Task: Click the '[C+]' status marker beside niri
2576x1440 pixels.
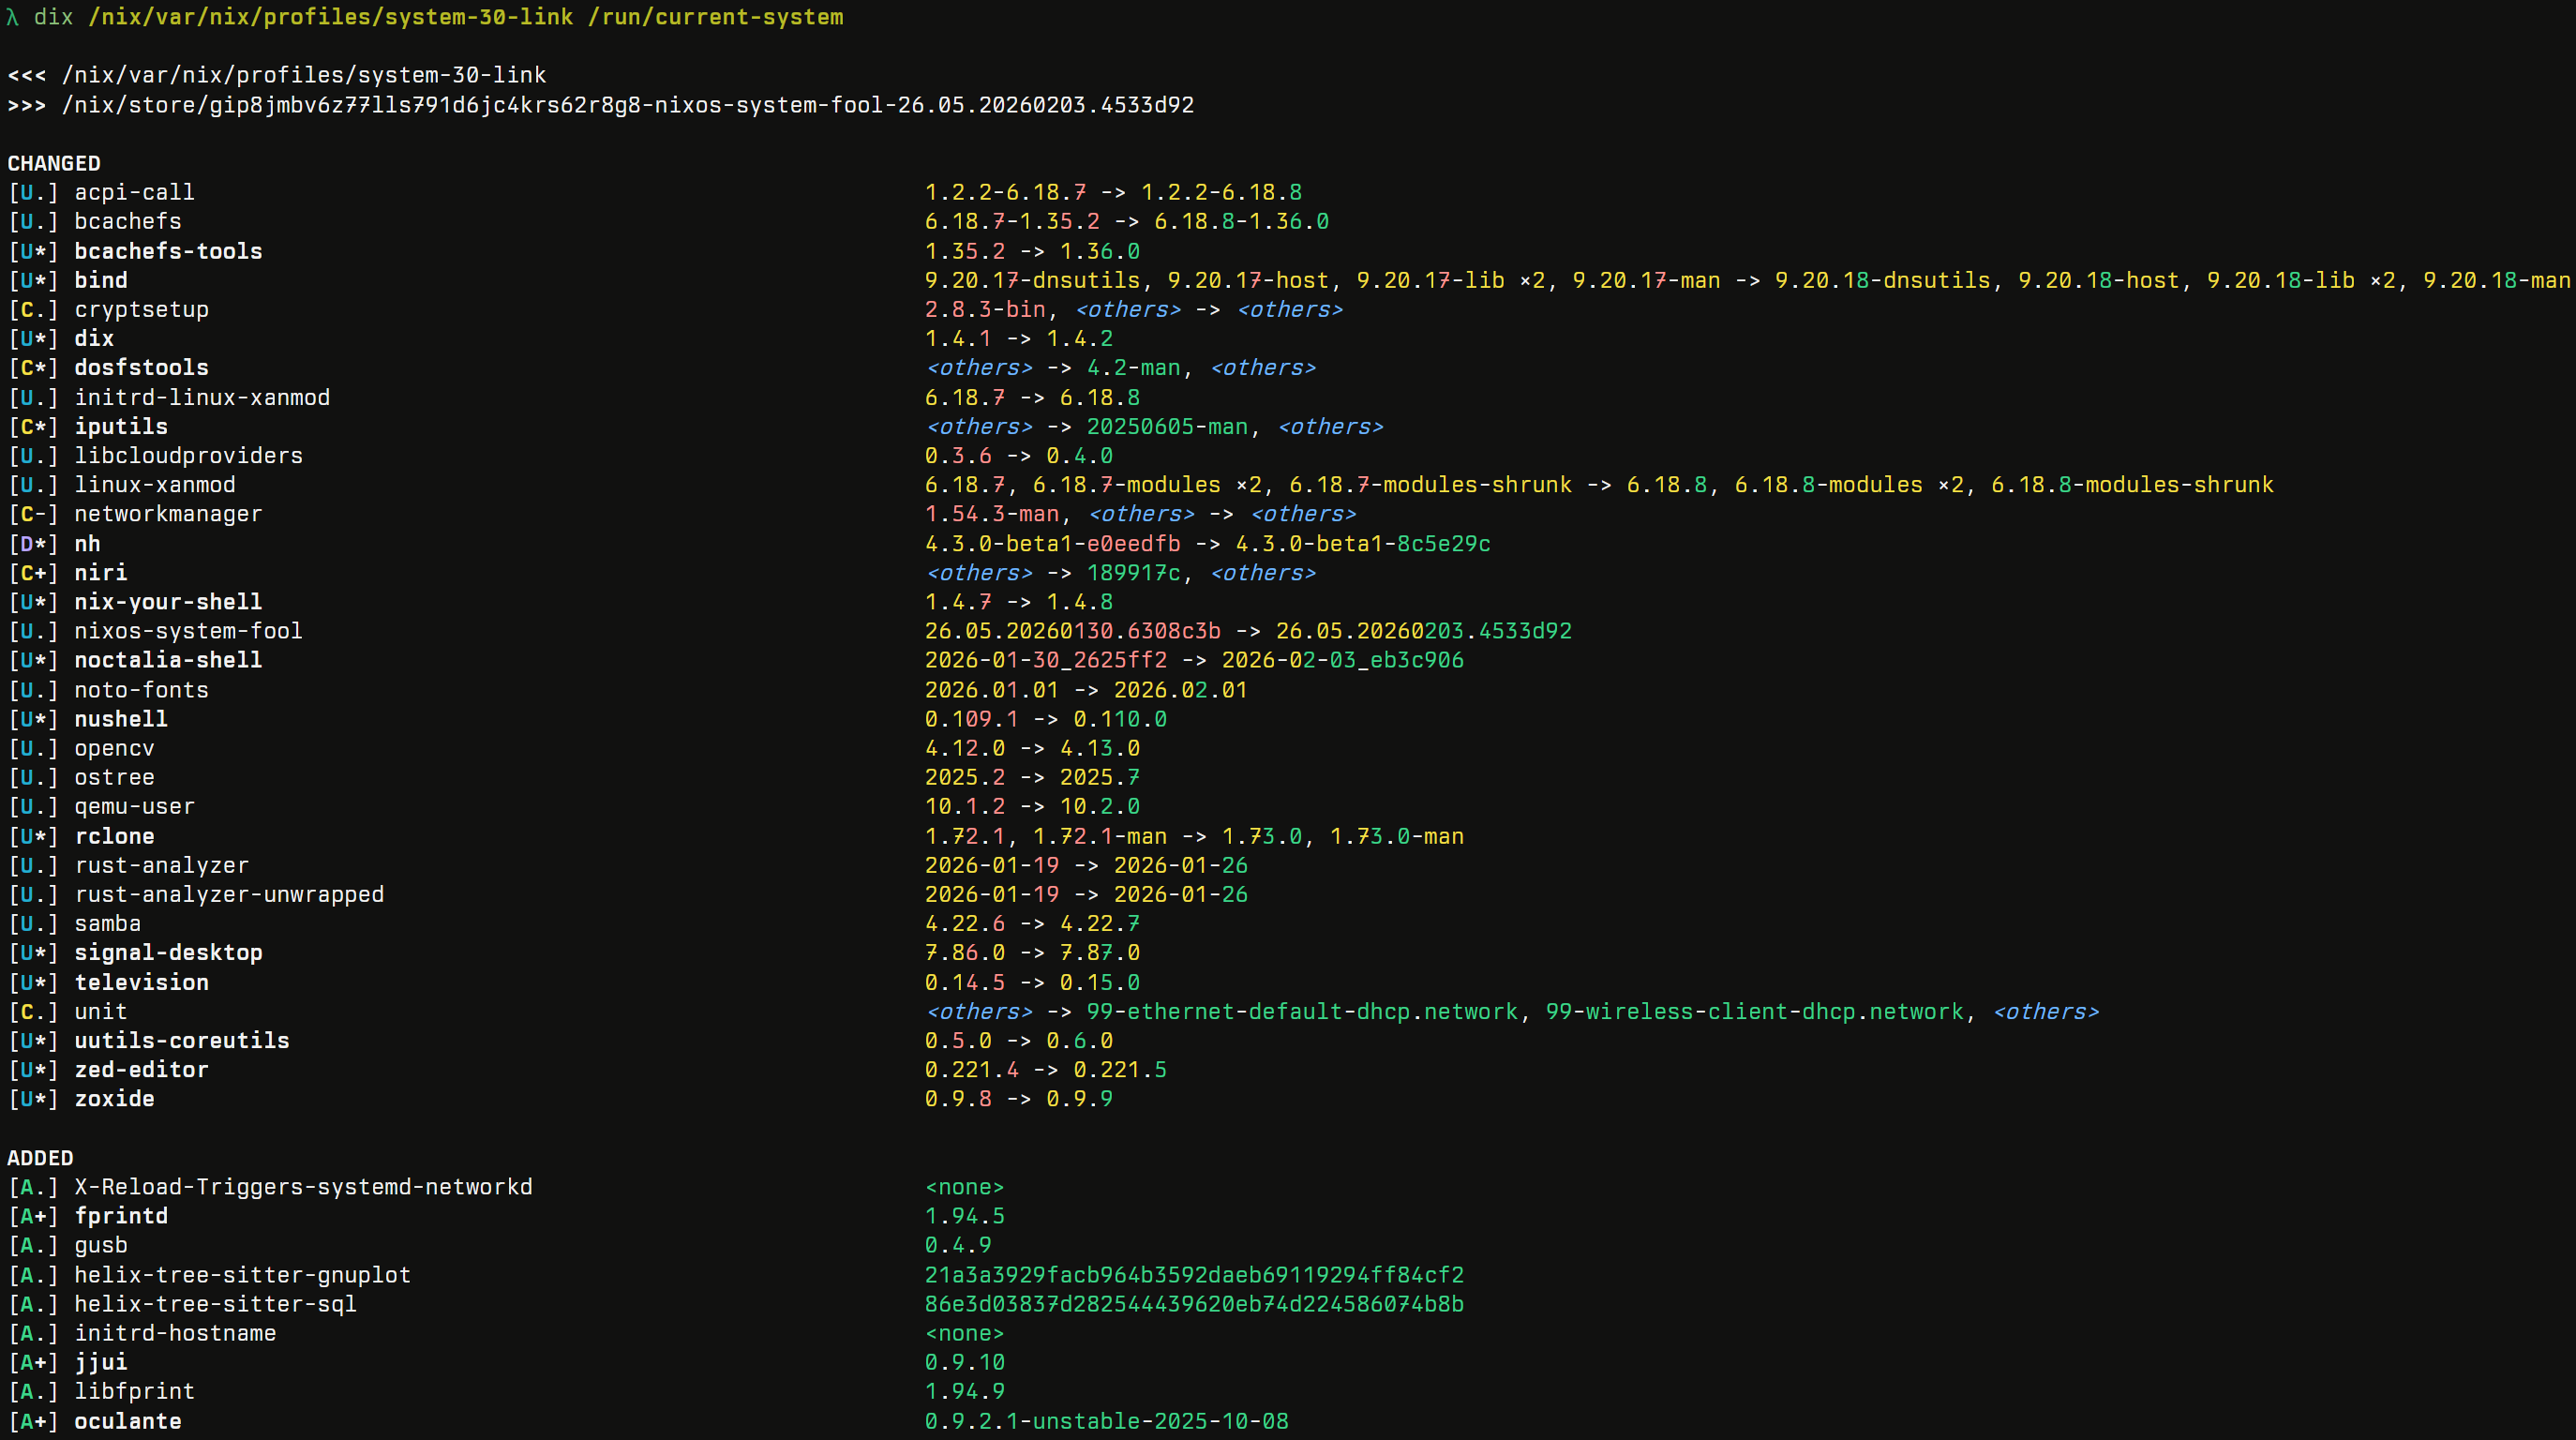Action: pos(34,572)
